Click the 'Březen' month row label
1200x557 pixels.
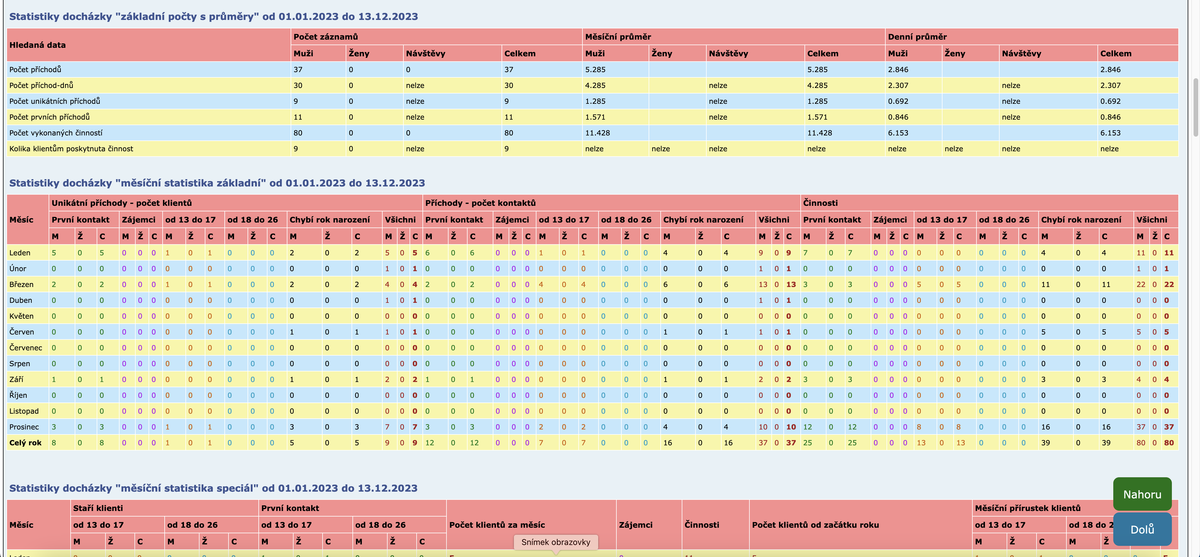point(23,285)
